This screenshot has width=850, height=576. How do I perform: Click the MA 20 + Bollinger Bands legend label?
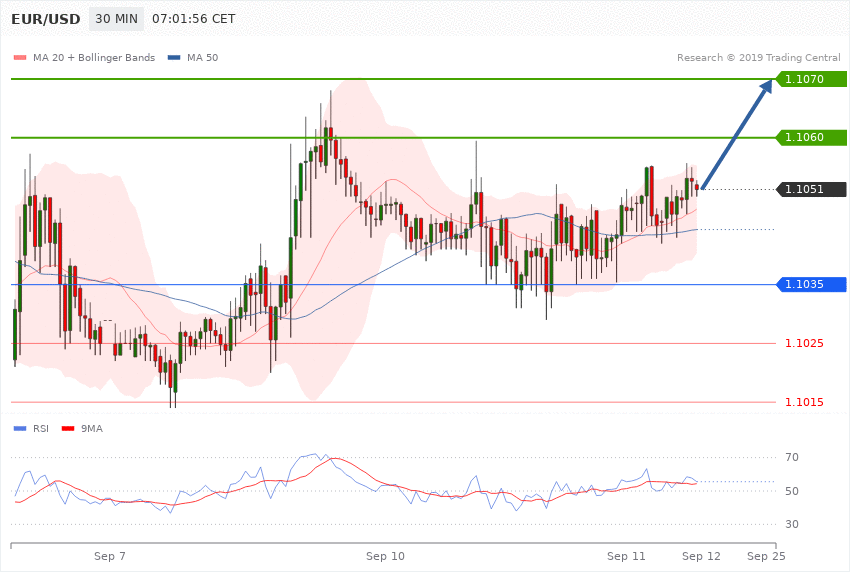click(x=94, y=57)
